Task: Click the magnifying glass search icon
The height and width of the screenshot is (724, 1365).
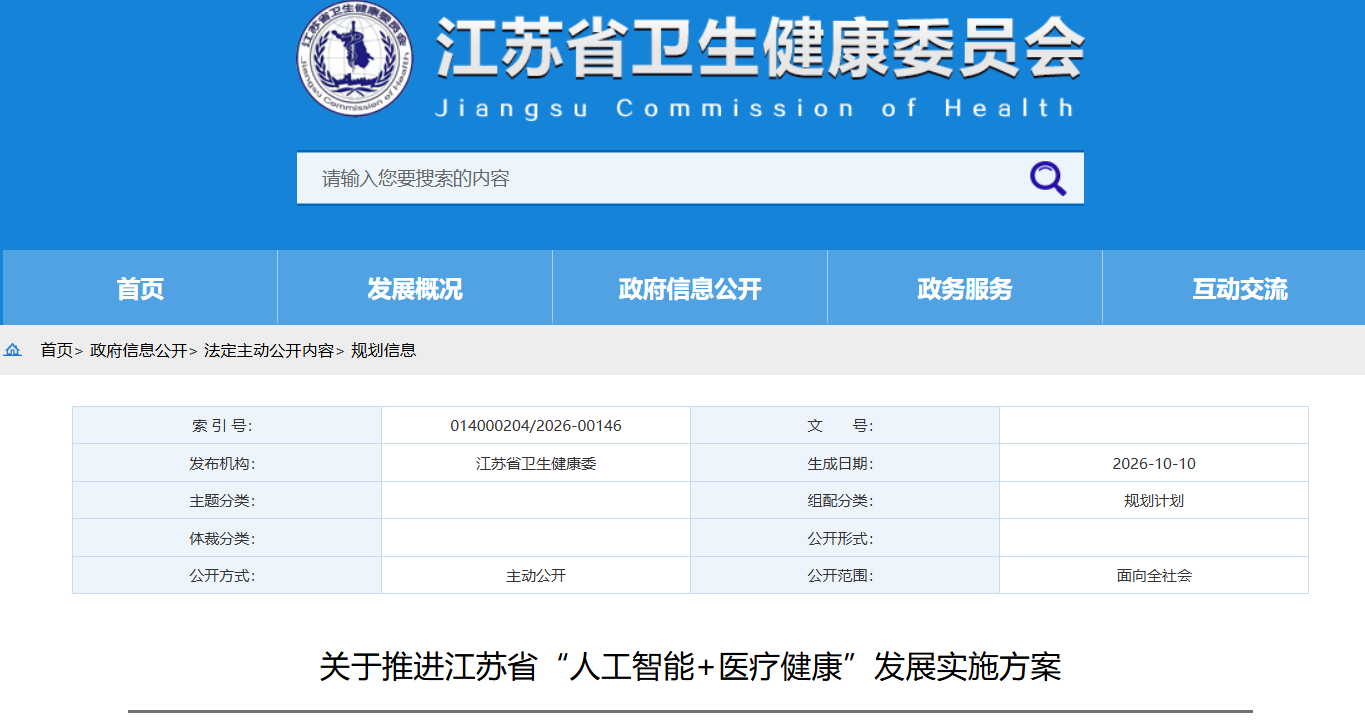Action: point(1048,179)
